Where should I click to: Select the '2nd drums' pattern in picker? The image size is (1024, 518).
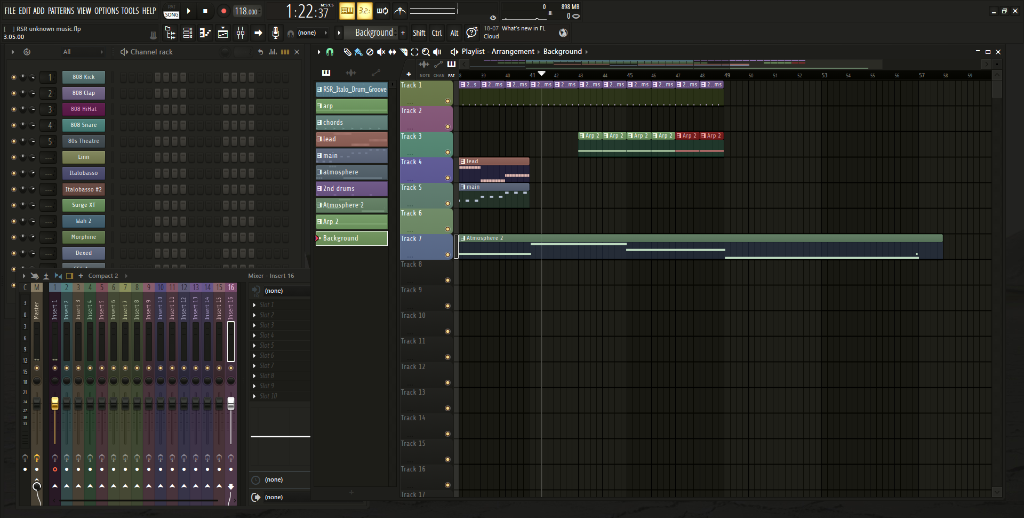point(351,189)
